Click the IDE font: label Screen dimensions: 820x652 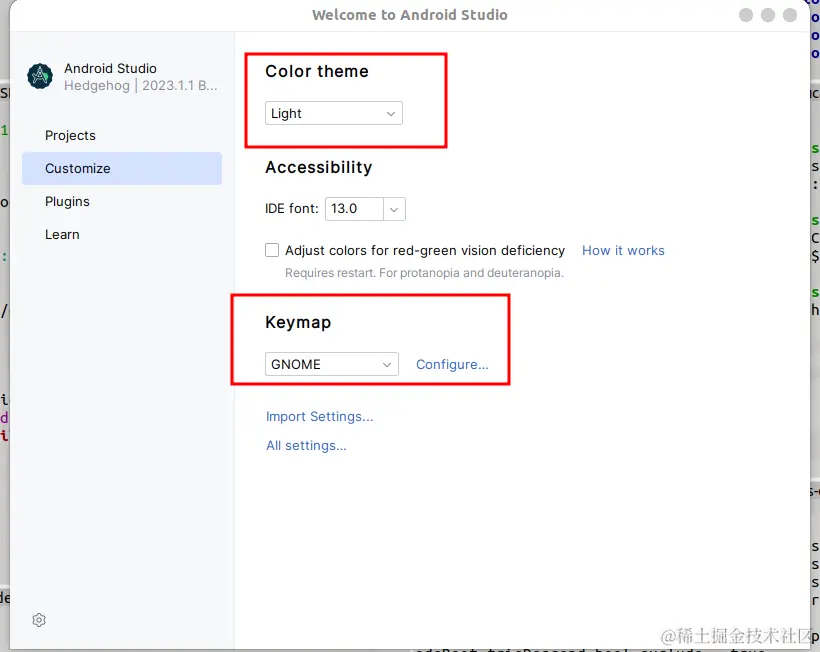click(x=291, y=209)
